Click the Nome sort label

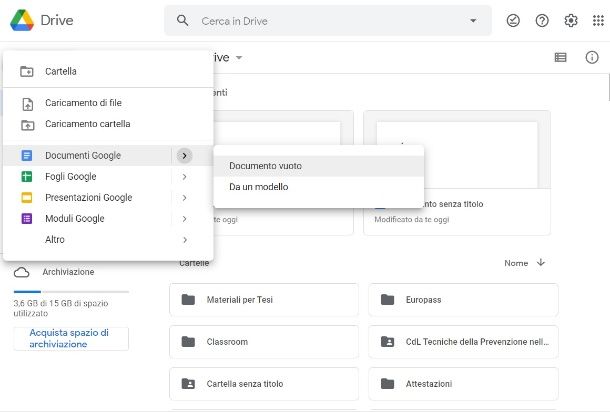pos(516,263)
